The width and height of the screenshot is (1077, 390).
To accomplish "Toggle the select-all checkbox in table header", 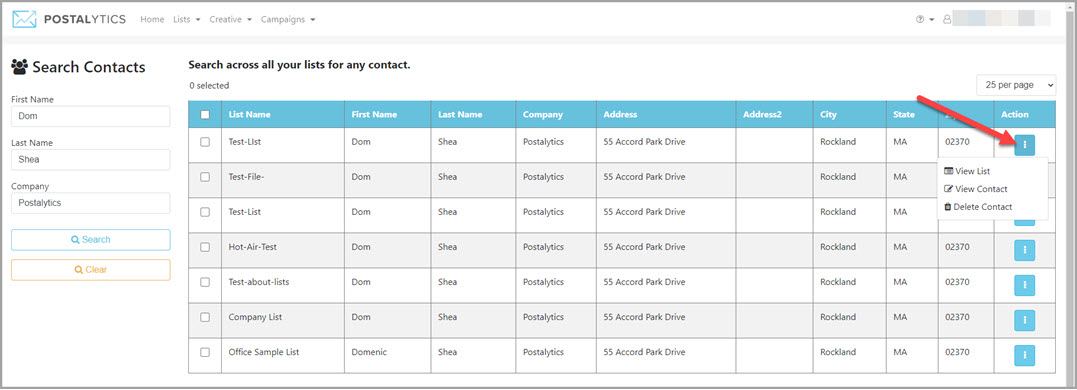I will [205, 115].
